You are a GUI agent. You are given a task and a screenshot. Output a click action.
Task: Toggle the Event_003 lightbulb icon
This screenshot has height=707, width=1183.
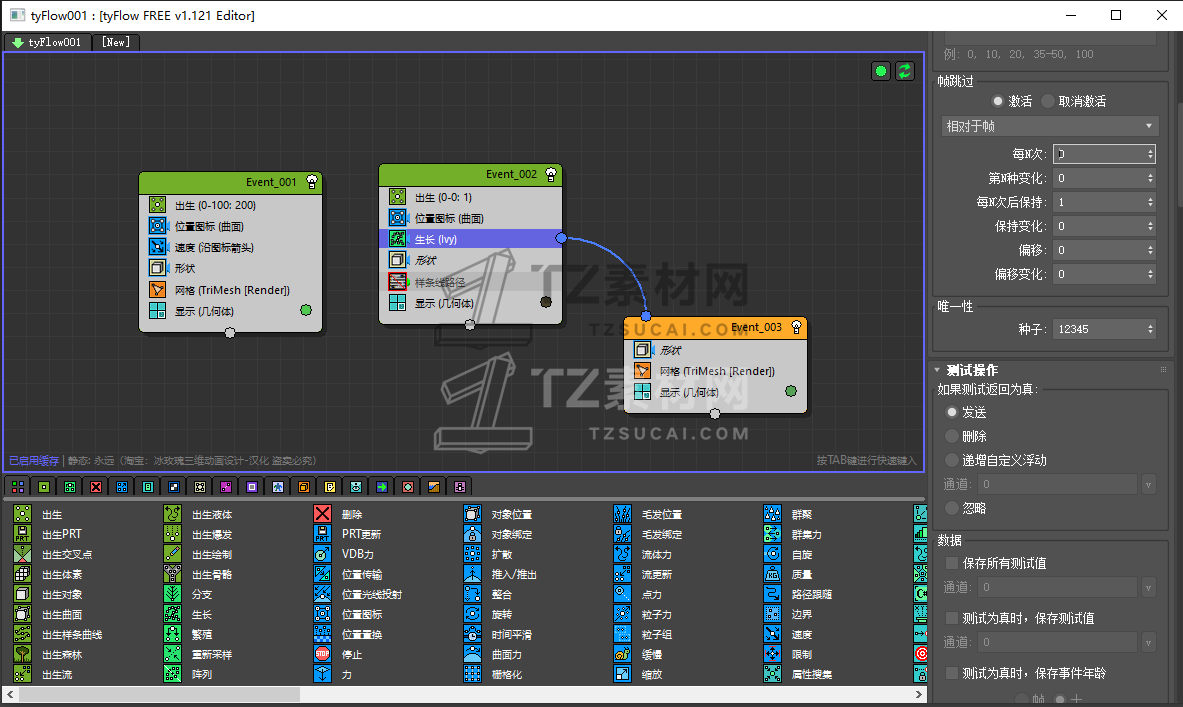[x=796, y=327]
